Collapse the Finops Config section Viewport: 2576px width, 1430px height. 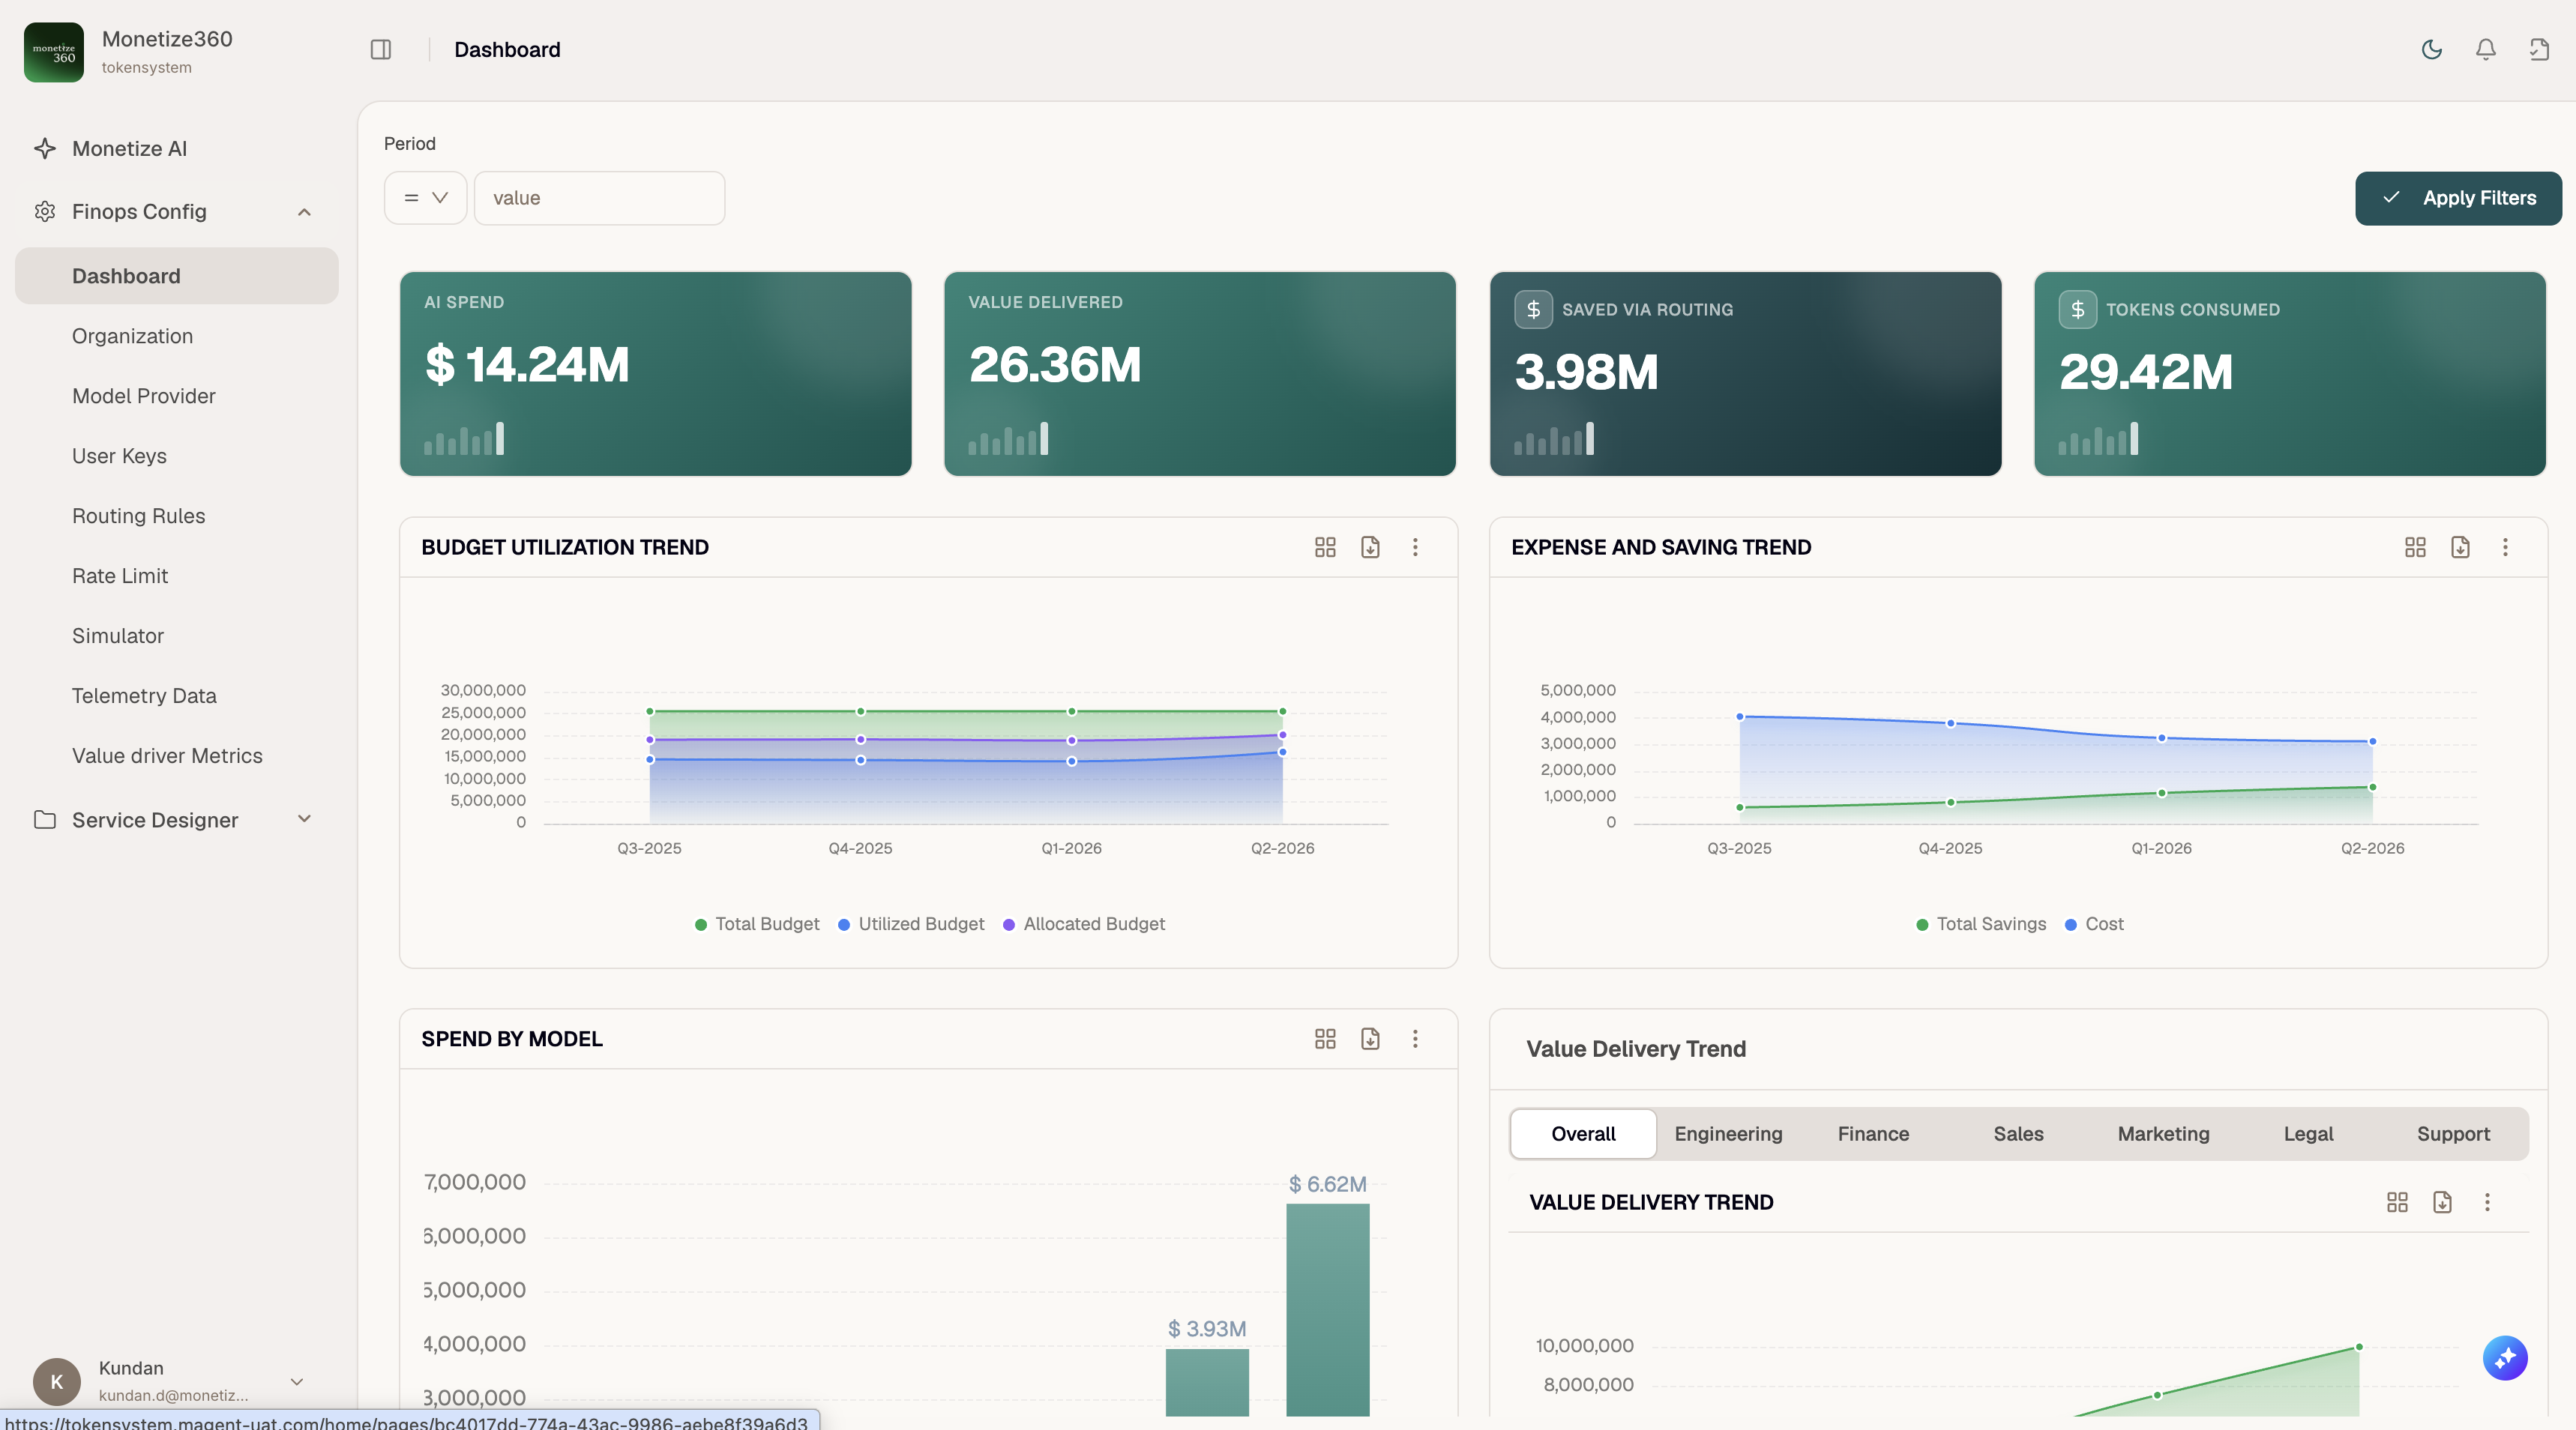(304, 212)
